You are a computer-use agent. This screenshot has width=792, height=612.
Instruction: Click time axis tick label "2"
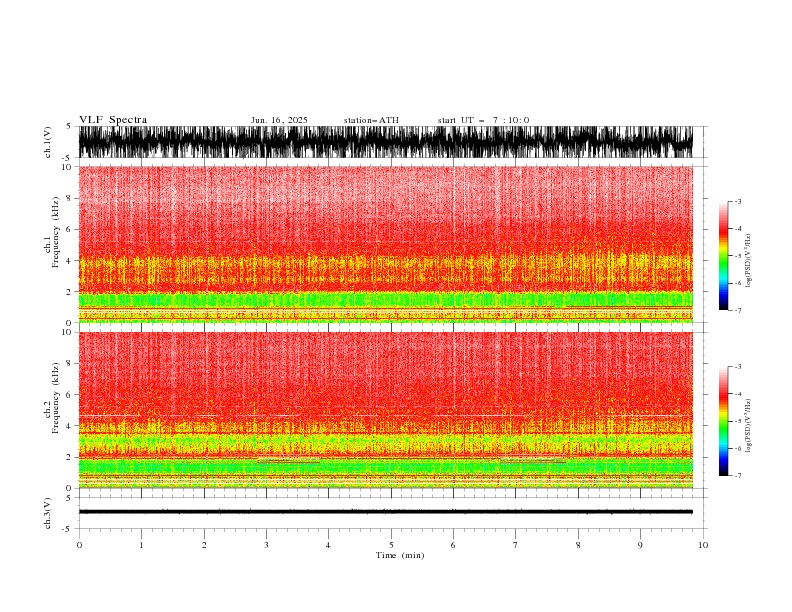pos(205,545)
